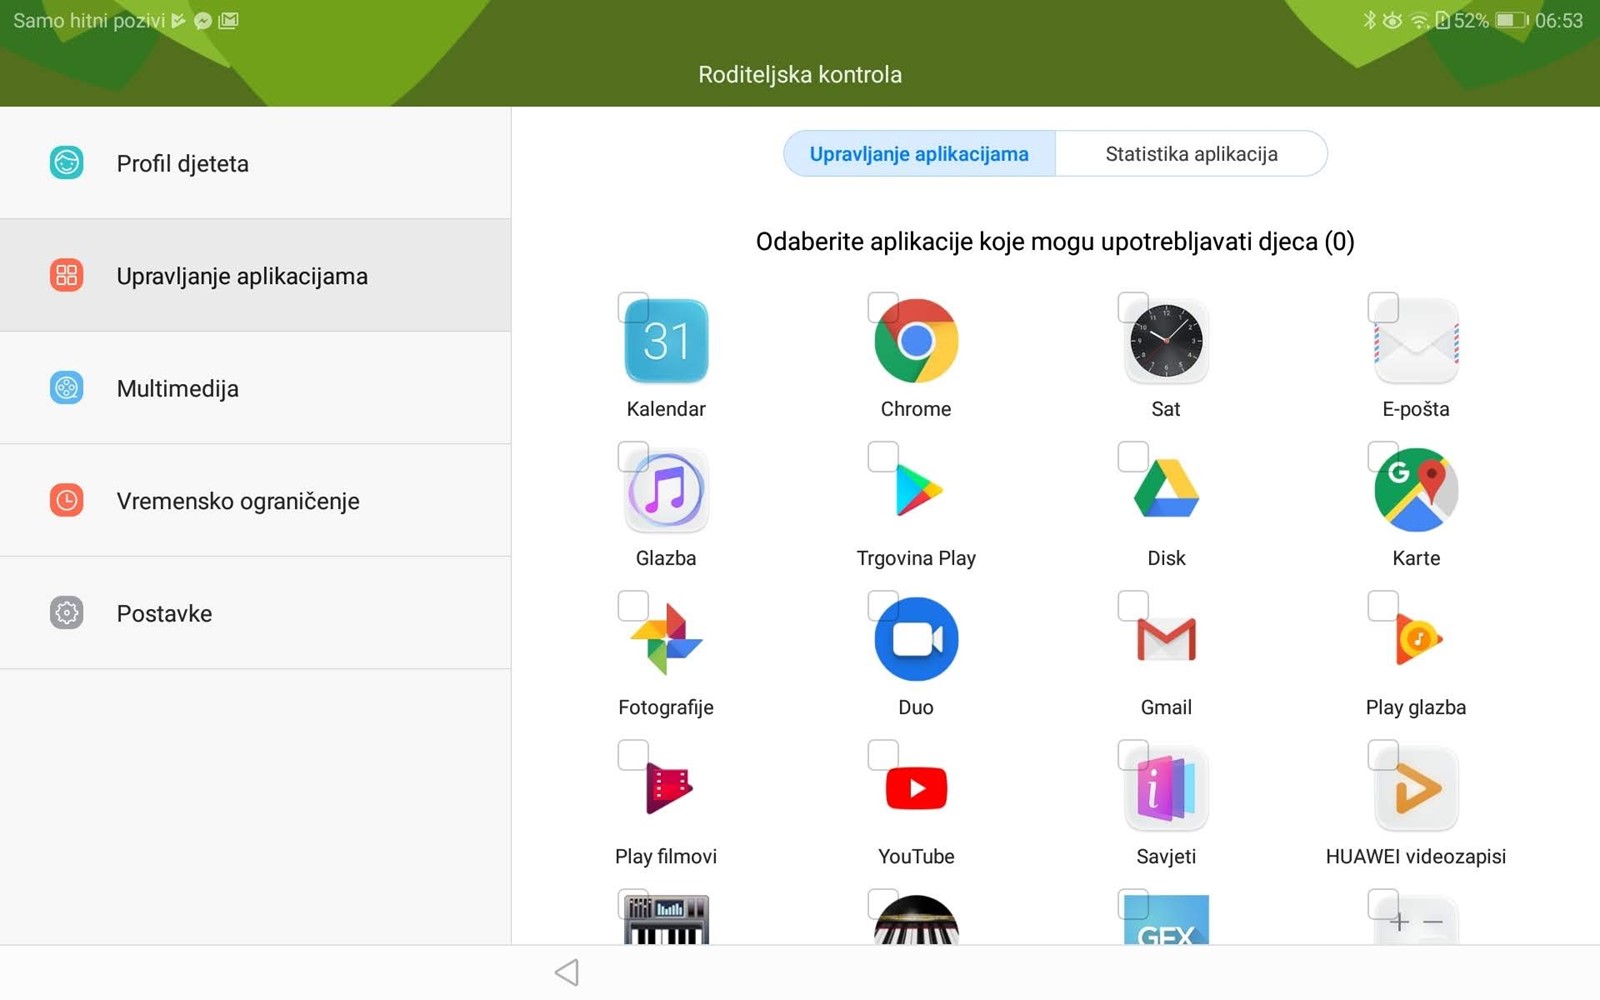The width and height of the screenshot is (1600, 1000).
Task: Tap the Vremensko ograničenje clock icon
Action: point(67,500)
